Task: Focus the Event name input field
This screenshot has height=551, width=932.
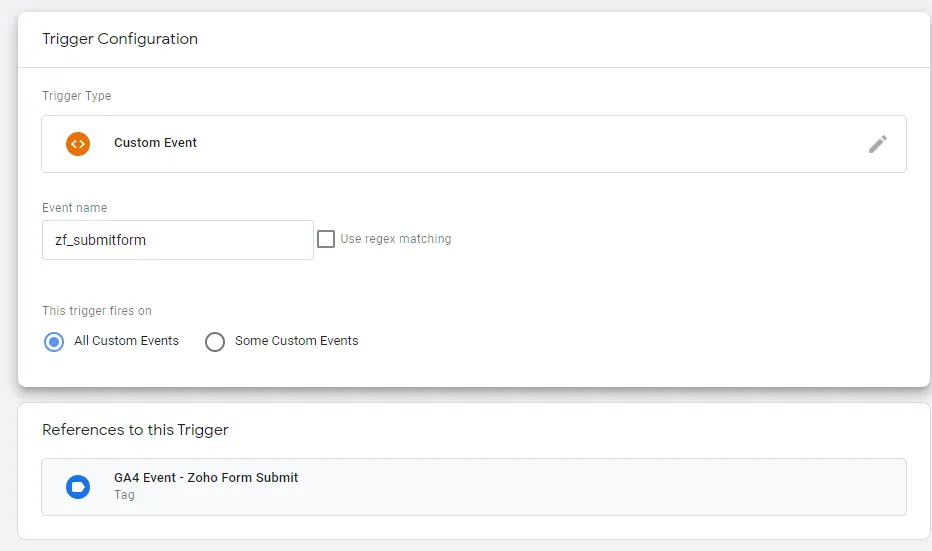Action: coord(200,240)
